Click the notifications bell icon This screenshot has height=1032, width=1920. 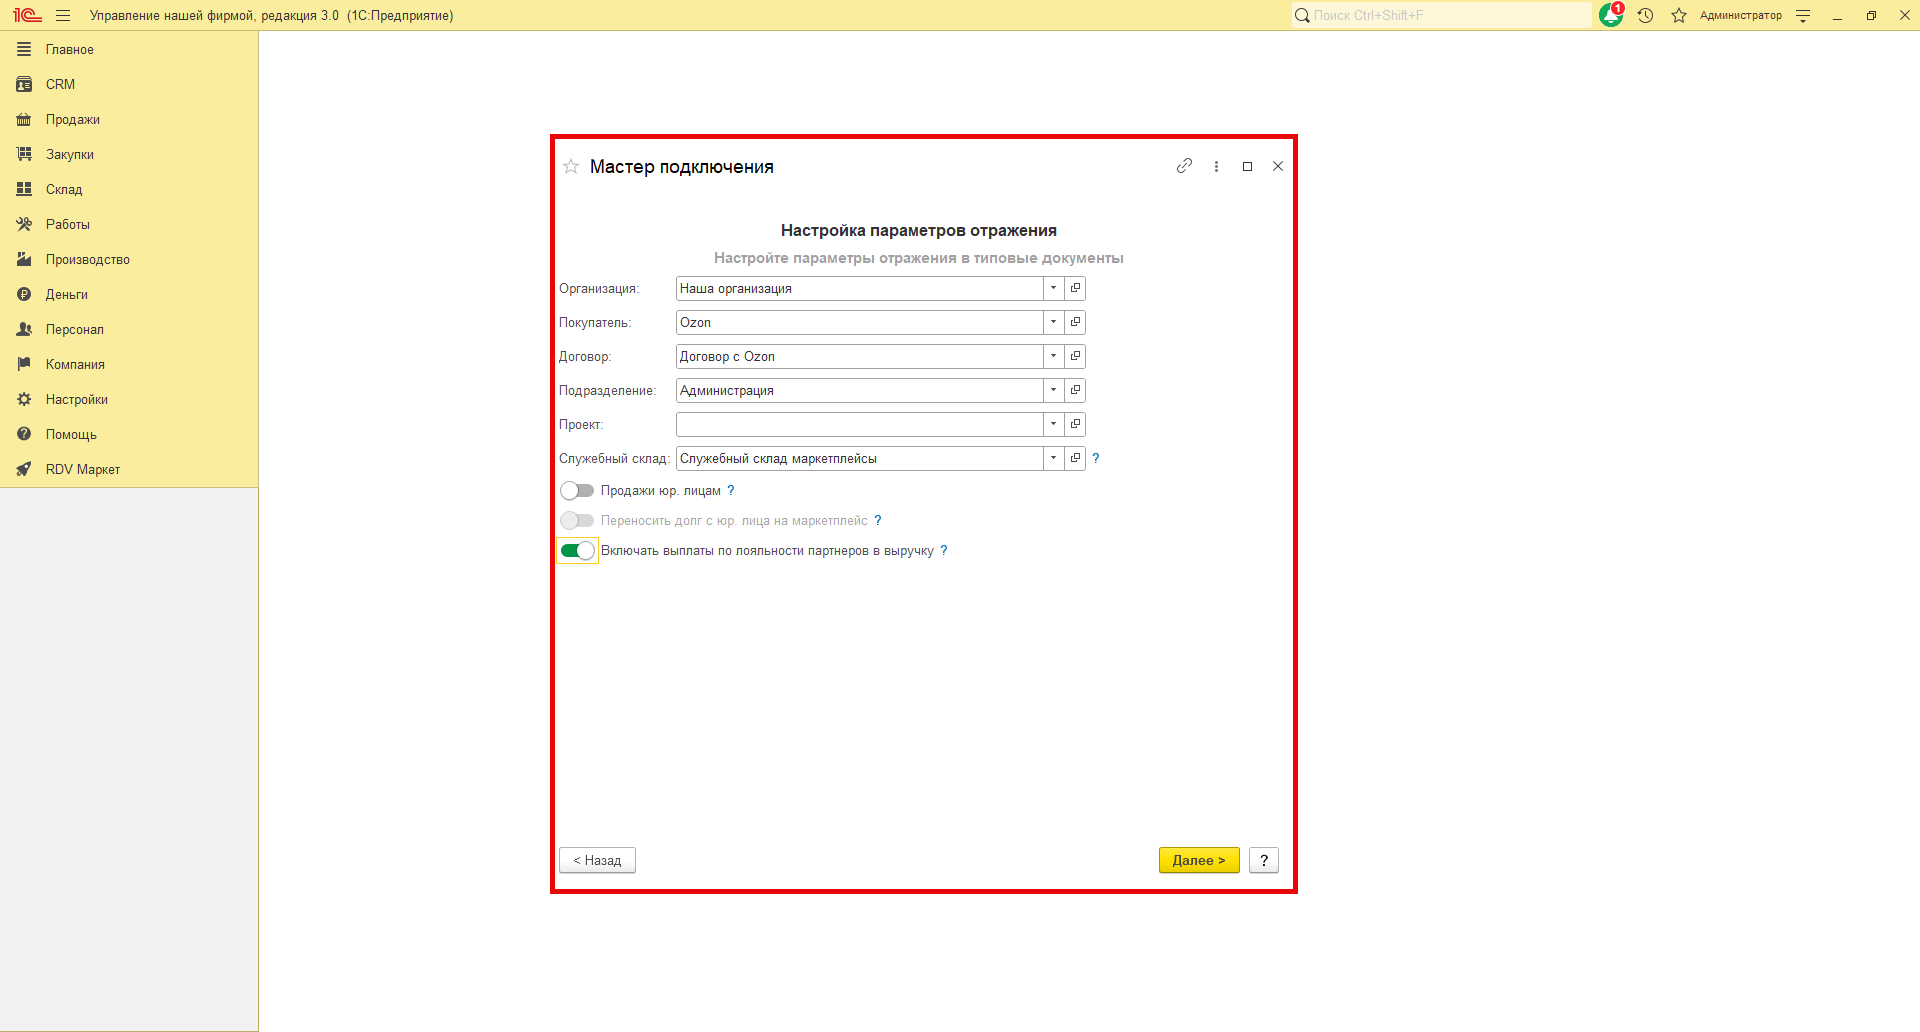coord(1610,15)
